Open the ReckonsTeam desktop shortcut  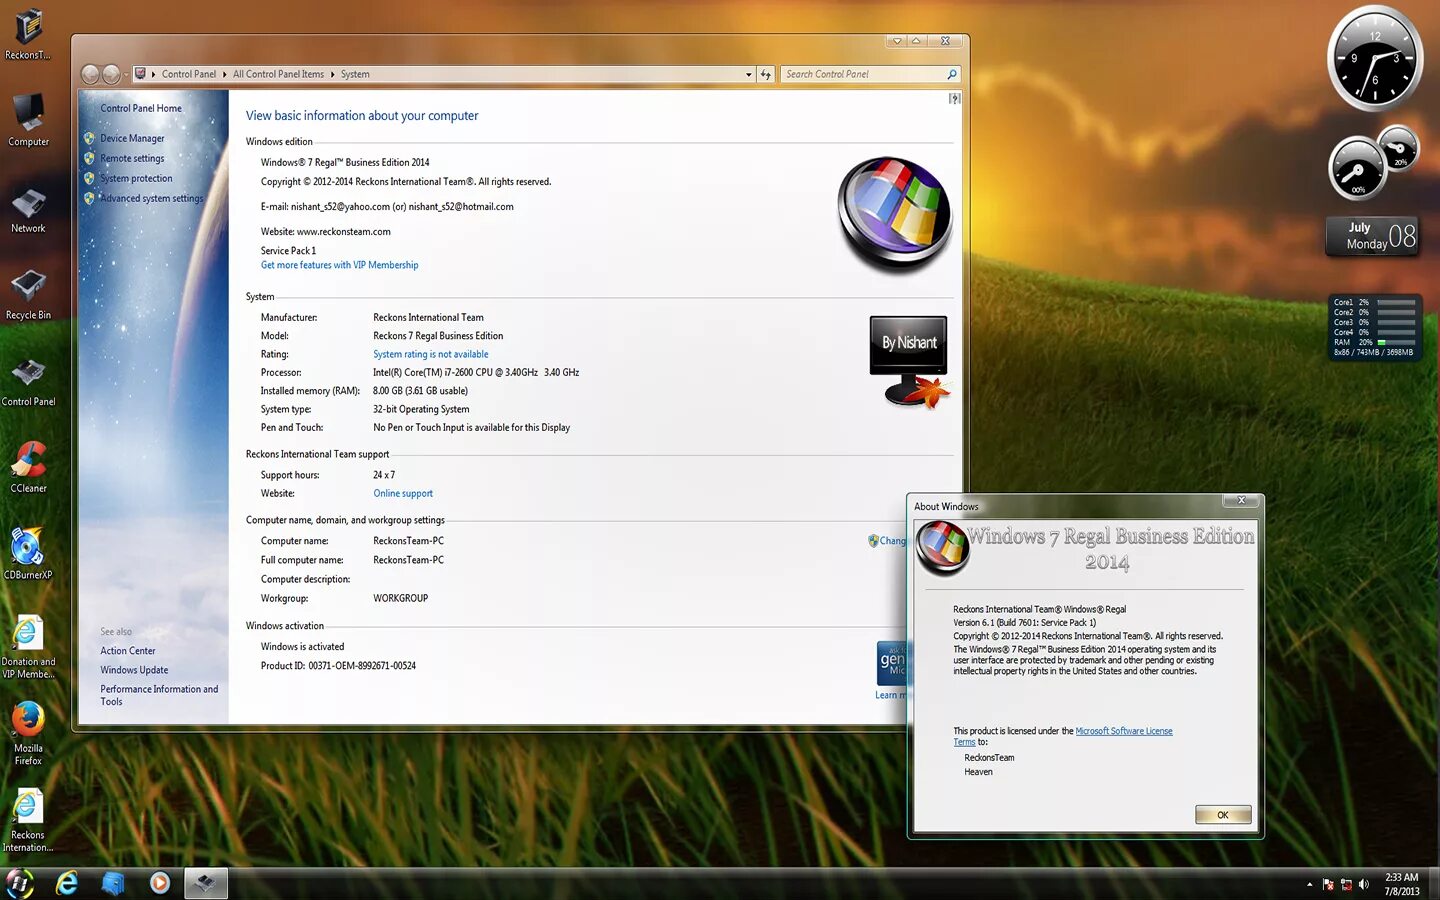pyautogui.click(x=28, y=34)
